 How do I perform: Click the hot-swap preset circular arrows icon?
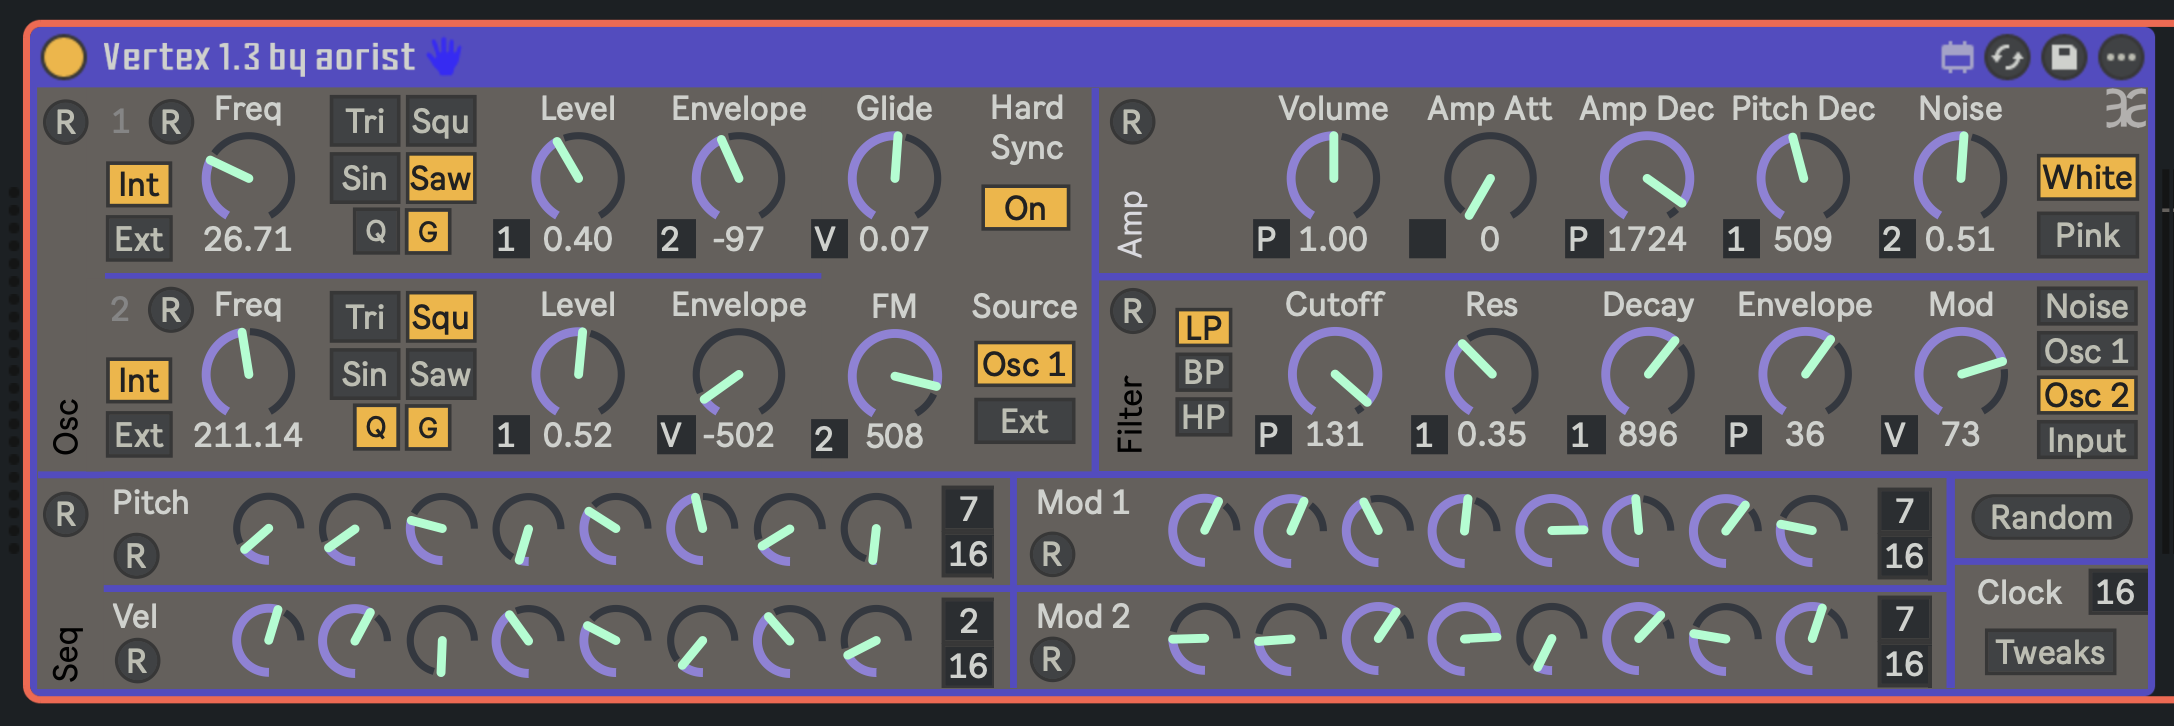point(2007,58)
